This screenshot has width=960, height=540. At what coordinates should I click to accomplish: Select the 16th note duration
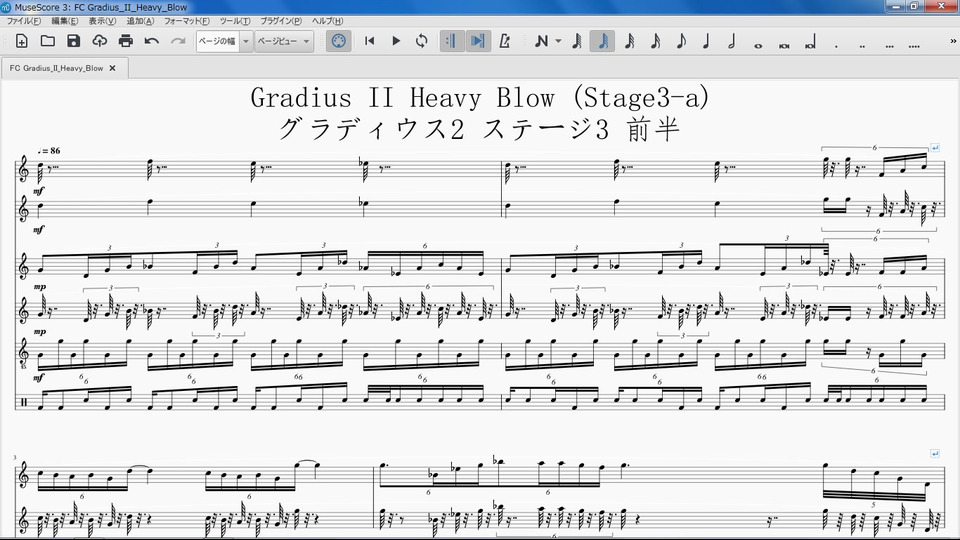click(x=655, y=41)
